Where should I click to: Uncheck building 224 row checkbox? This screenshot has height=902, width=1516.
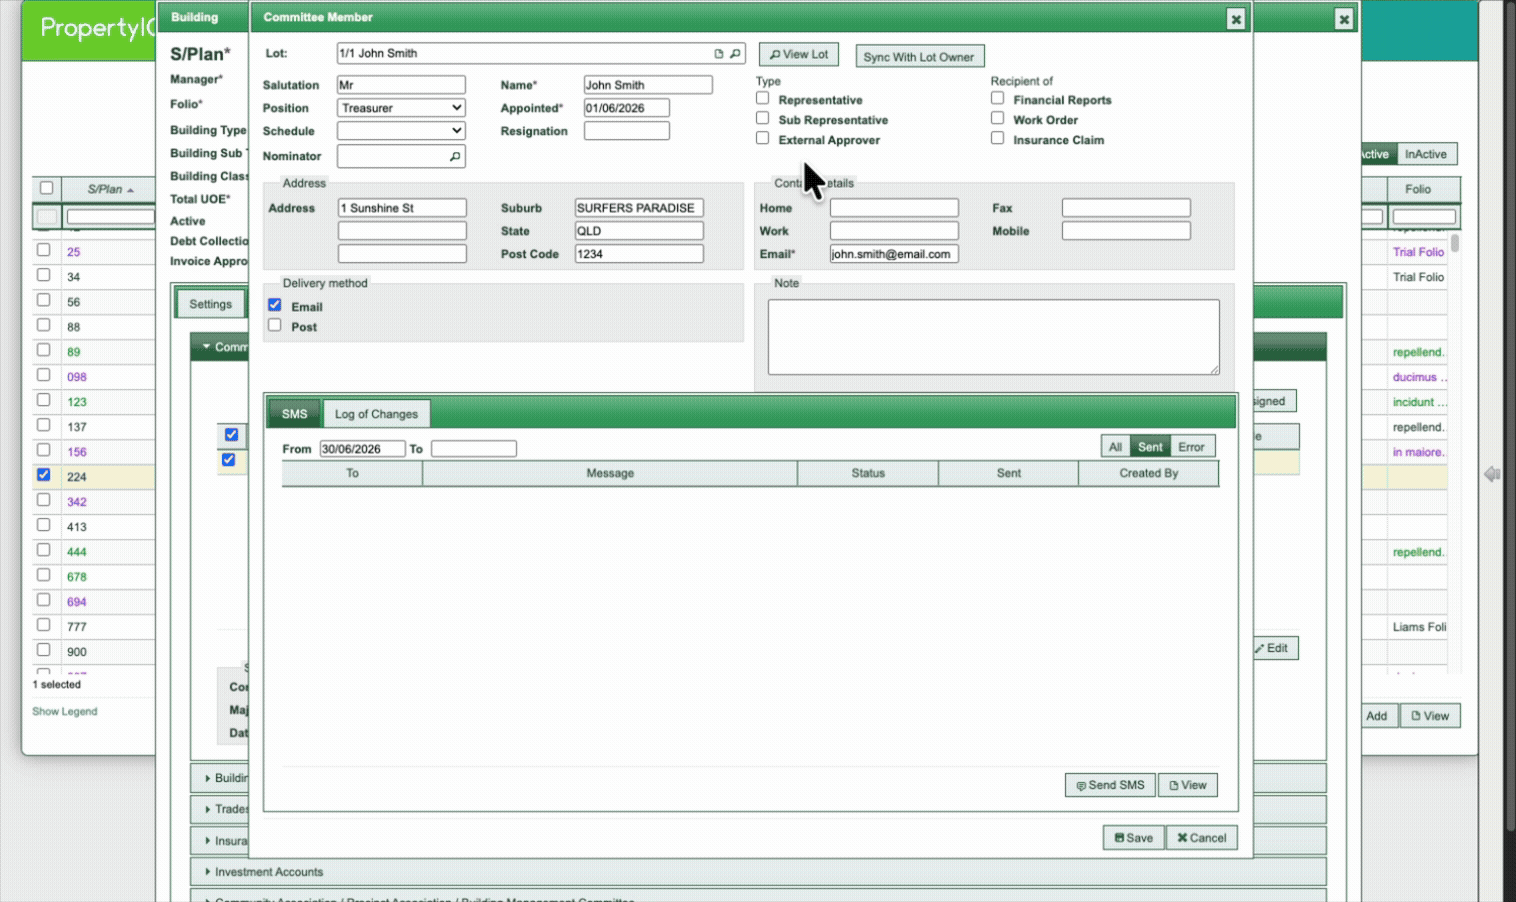point(44,475)
